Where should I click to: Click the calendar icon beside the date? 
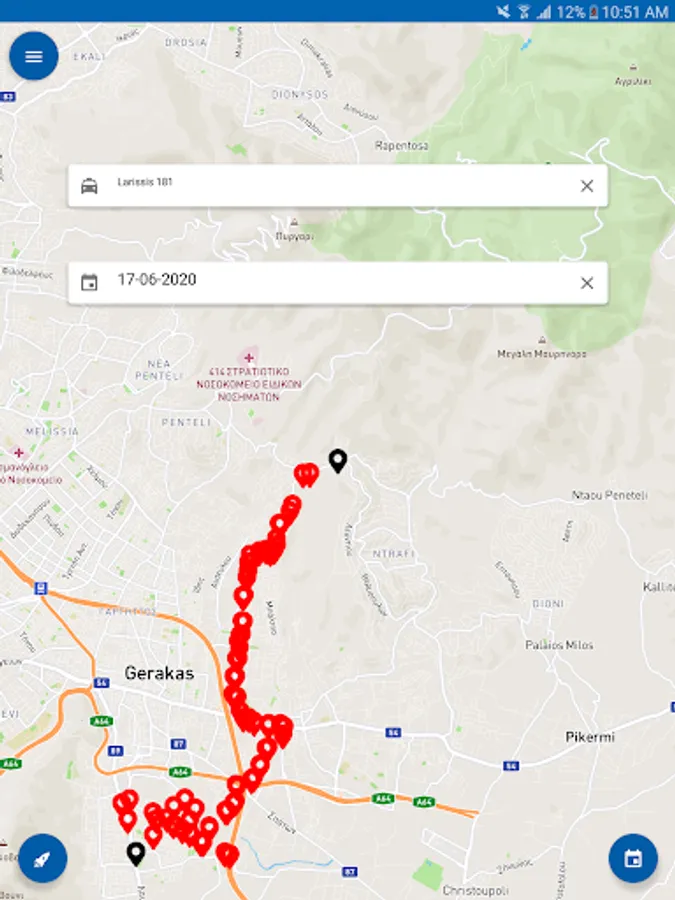click(89, 283)
